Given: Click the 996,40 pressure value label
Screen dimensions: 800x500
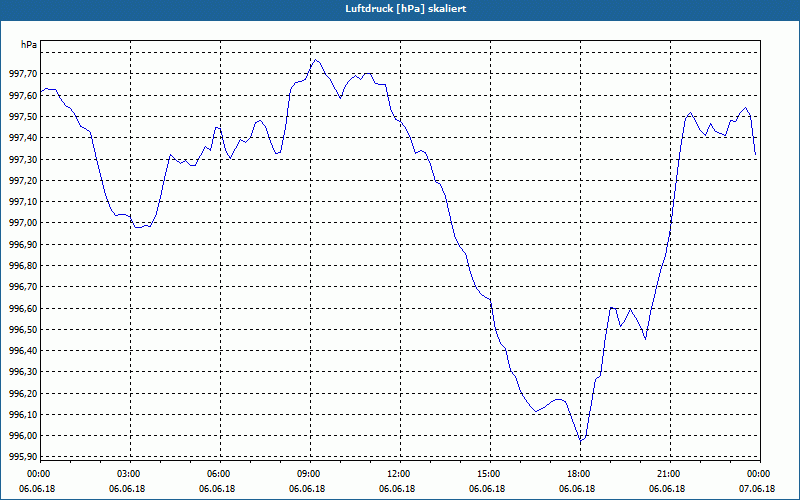Looking at the screenshot, I should 23,351.
